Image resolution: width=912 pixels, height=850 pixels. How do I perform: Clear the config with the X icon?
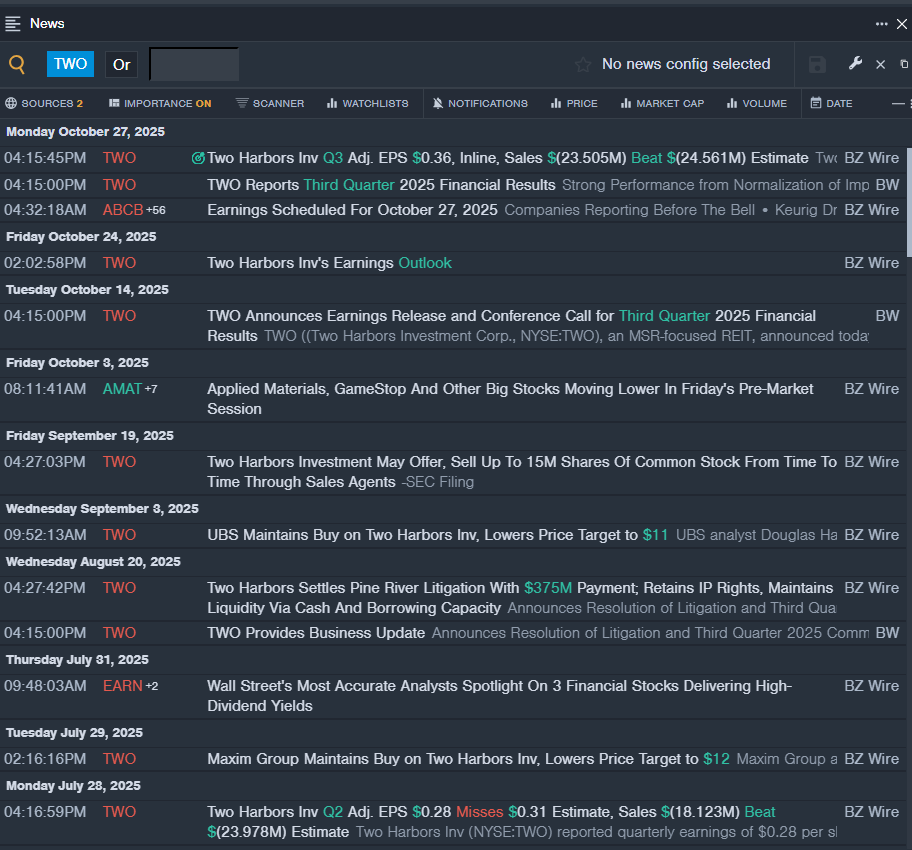coord(880,65)
